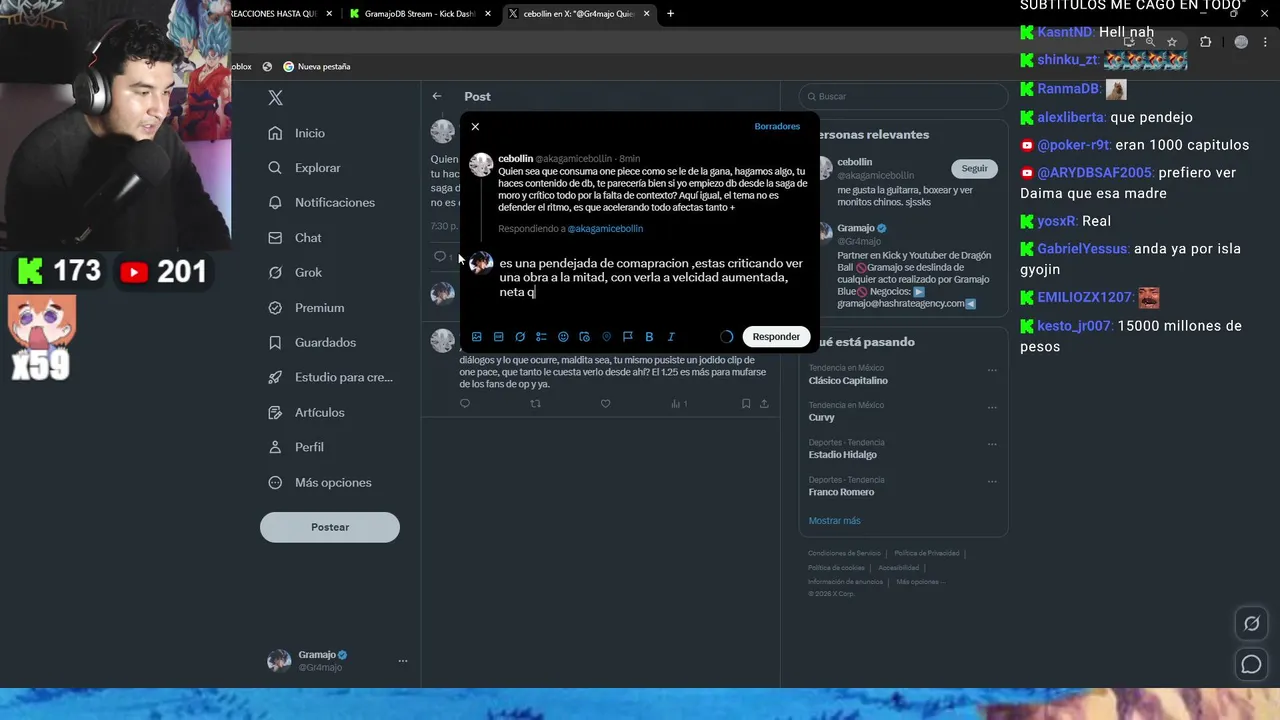The image size is (1280, 720).
Task: Schedule the reply post
Action: 585,337
